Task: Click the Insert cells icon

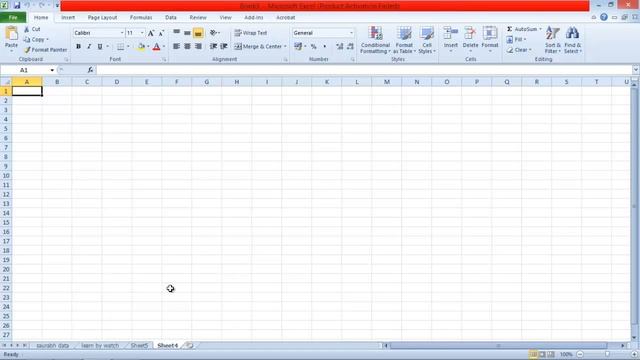Action: point(451,33)
